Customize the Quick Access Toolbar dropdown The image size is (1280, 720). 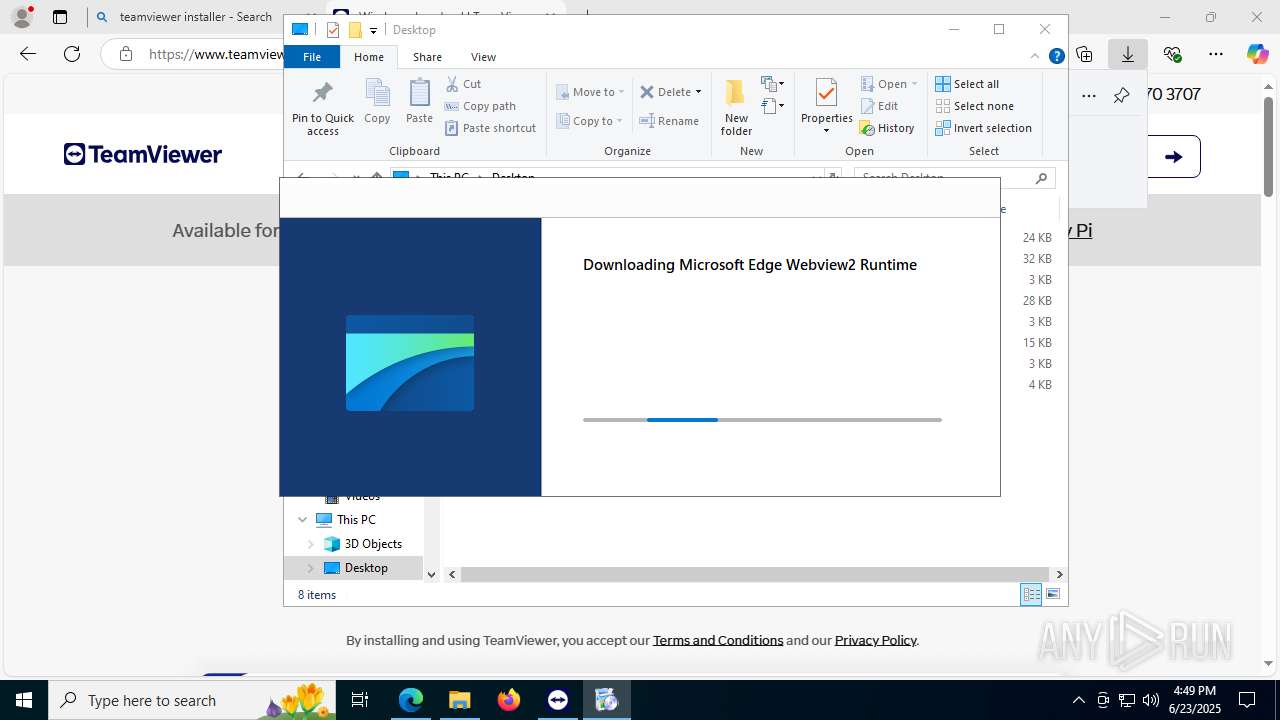tap(373, 31)
